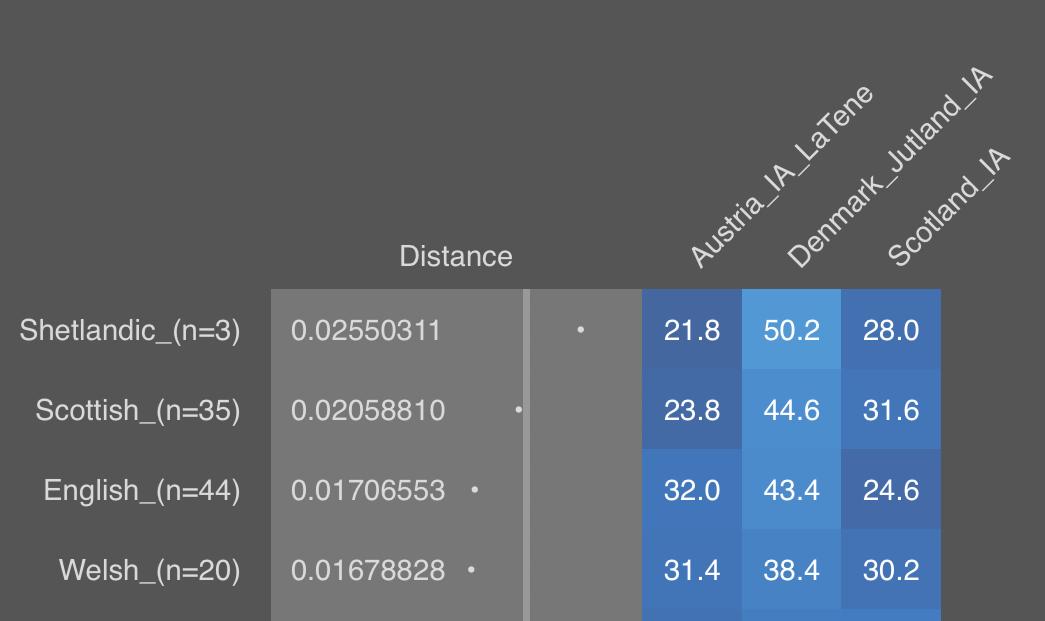Click the Distance column header
Image resolution: width=1045 pixels, height=621 pixels.
click(455, 257)
